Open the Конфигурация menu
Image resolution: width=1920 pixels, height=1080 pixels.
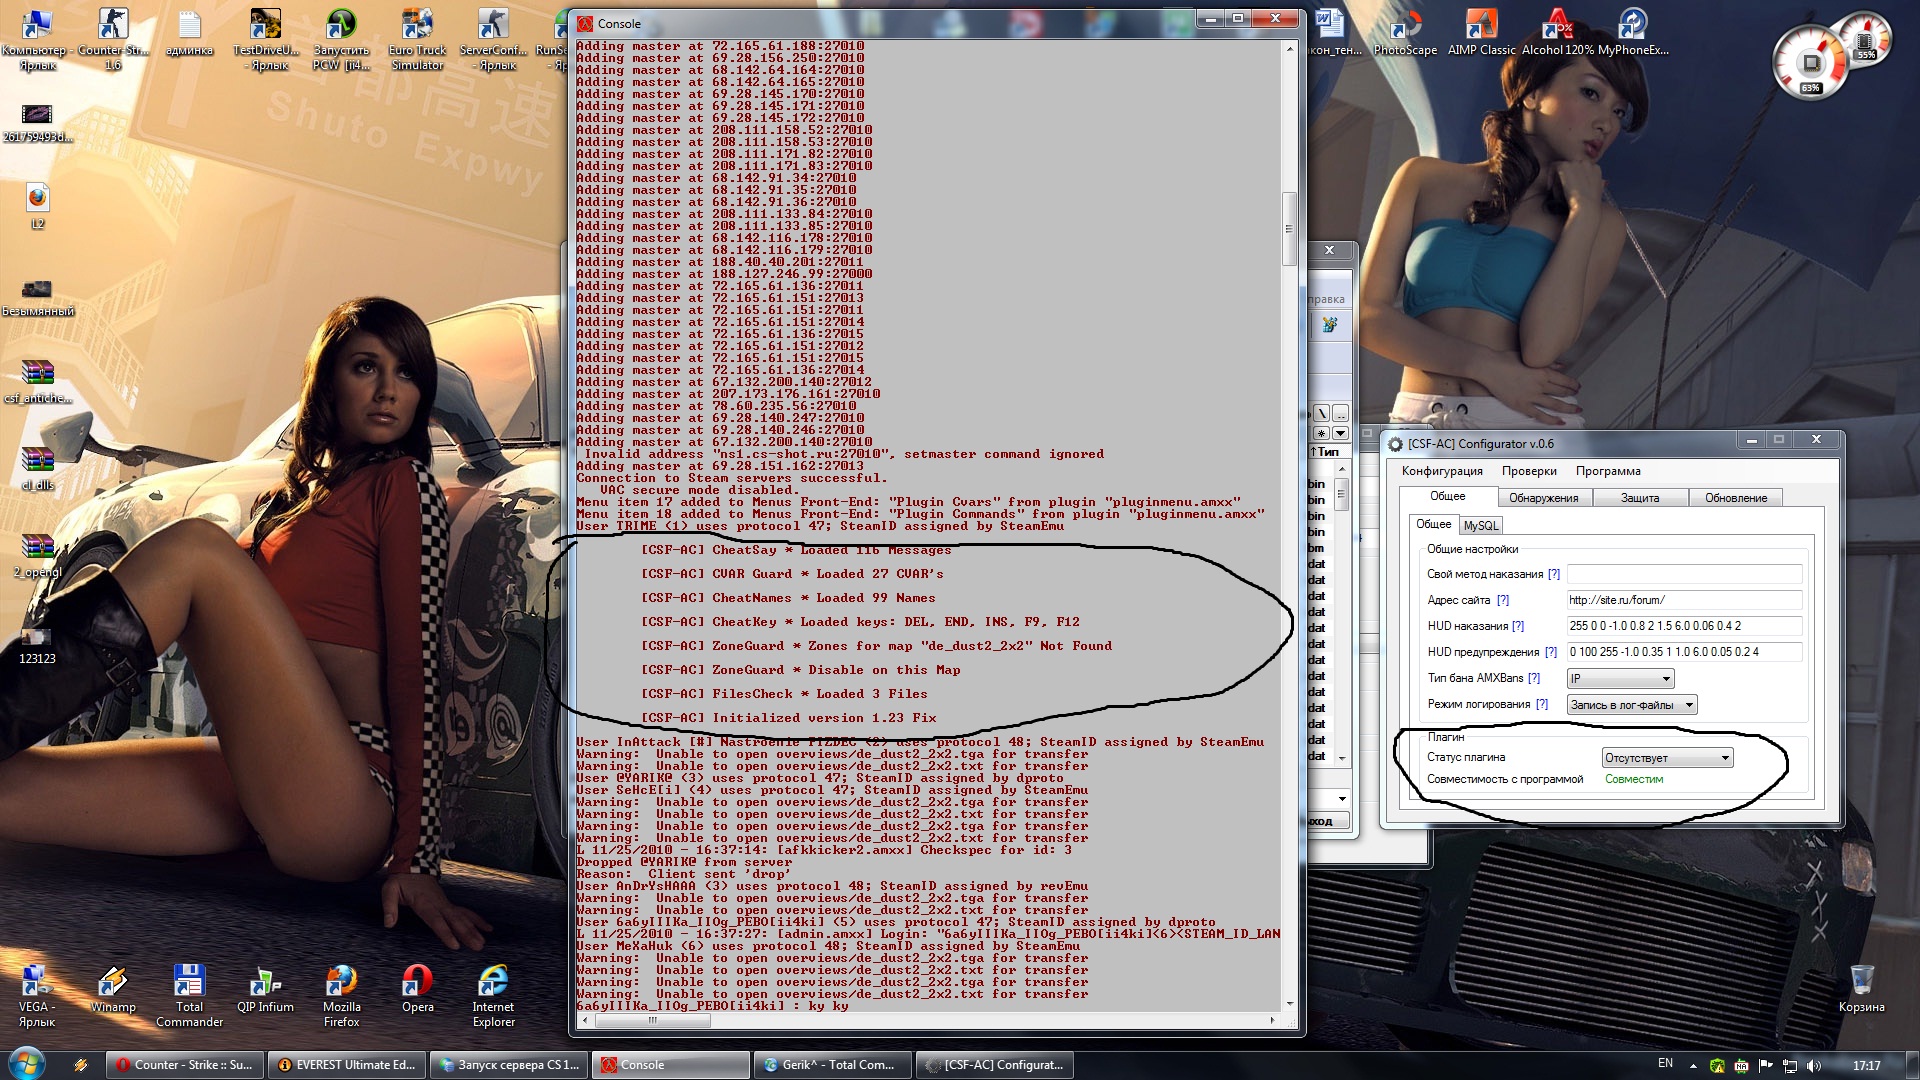[1442, 471]
